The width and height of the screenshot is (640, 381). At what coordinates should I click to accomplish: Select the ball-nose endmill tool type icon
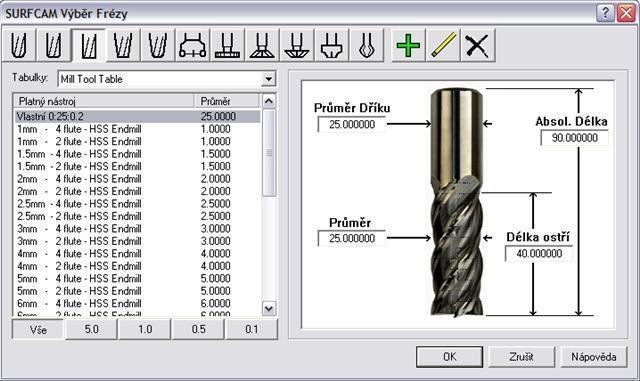point(19,45)
